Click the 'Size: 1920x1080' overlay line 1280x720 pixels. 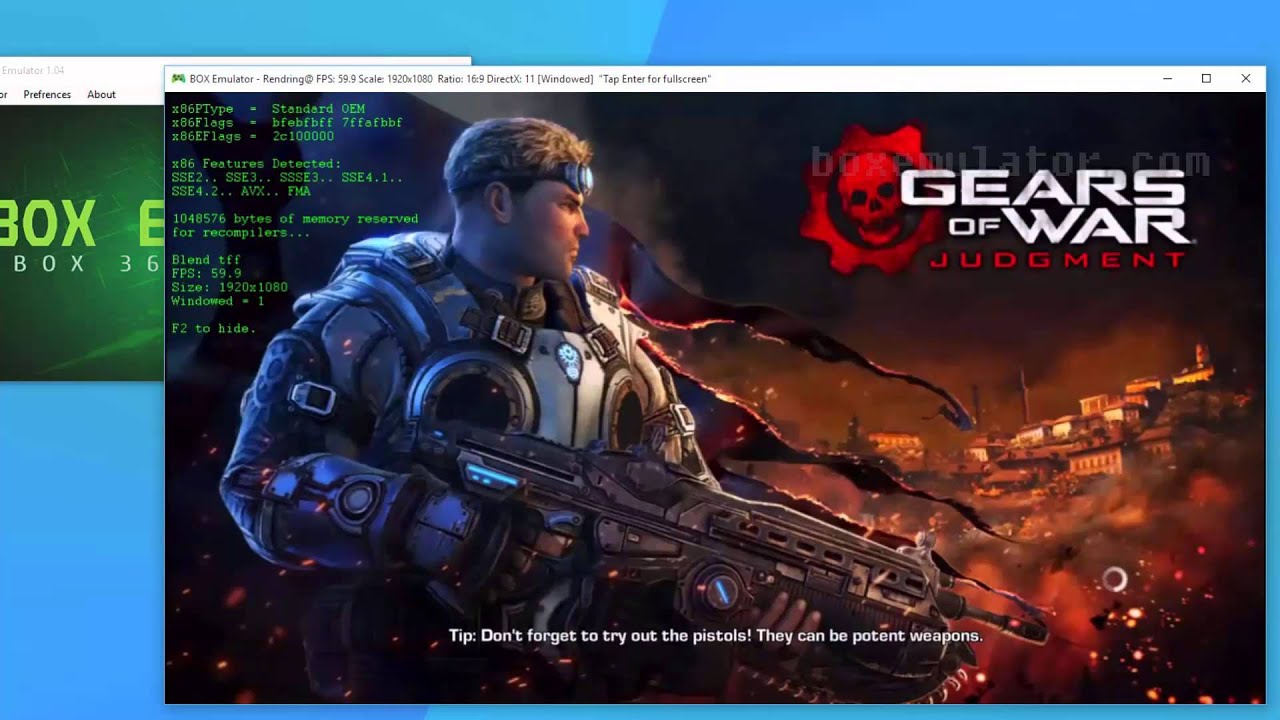(x=229, y=287)
